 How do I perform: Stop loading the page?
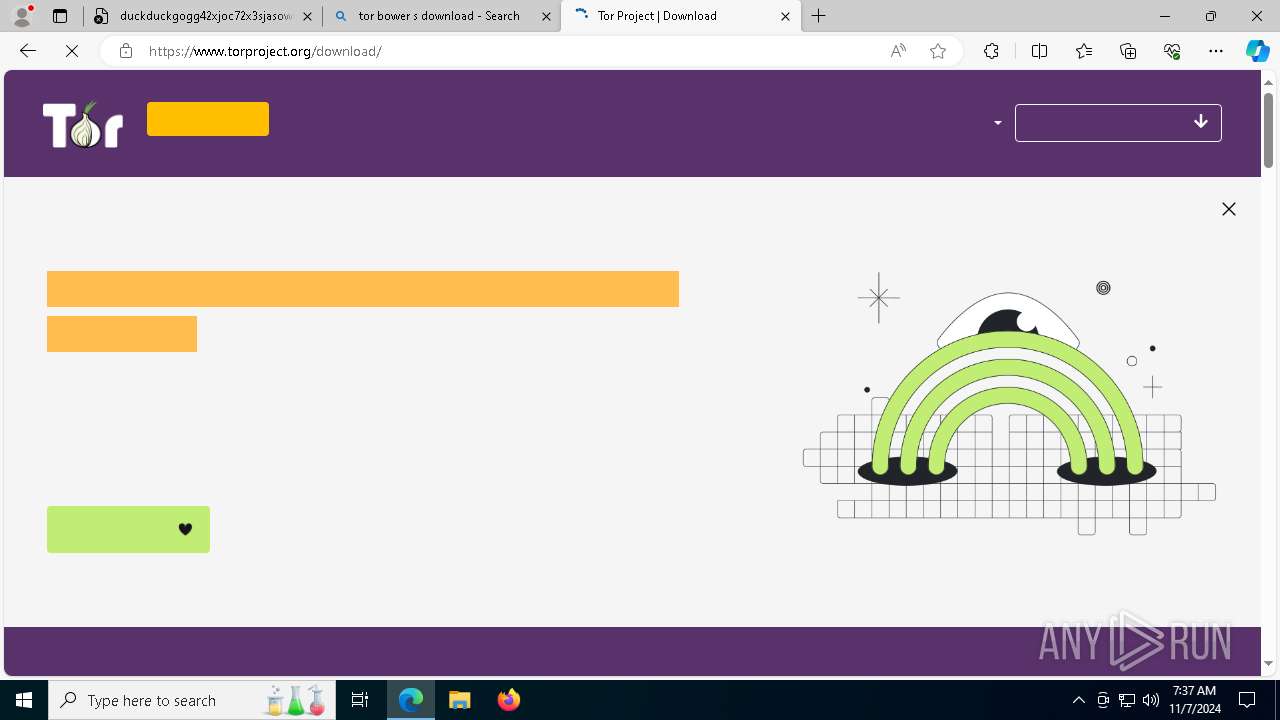72,51
